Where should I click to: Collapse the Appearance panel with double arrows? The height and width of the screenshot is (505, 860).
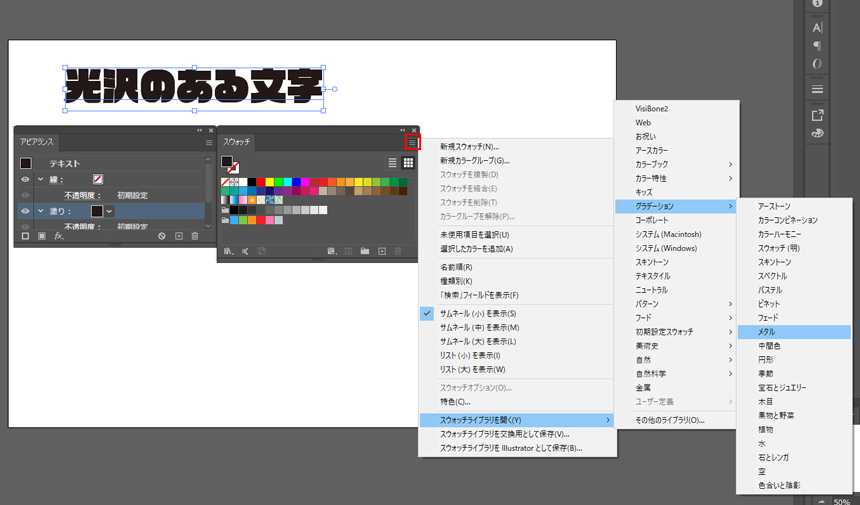[x=200, y=130]
